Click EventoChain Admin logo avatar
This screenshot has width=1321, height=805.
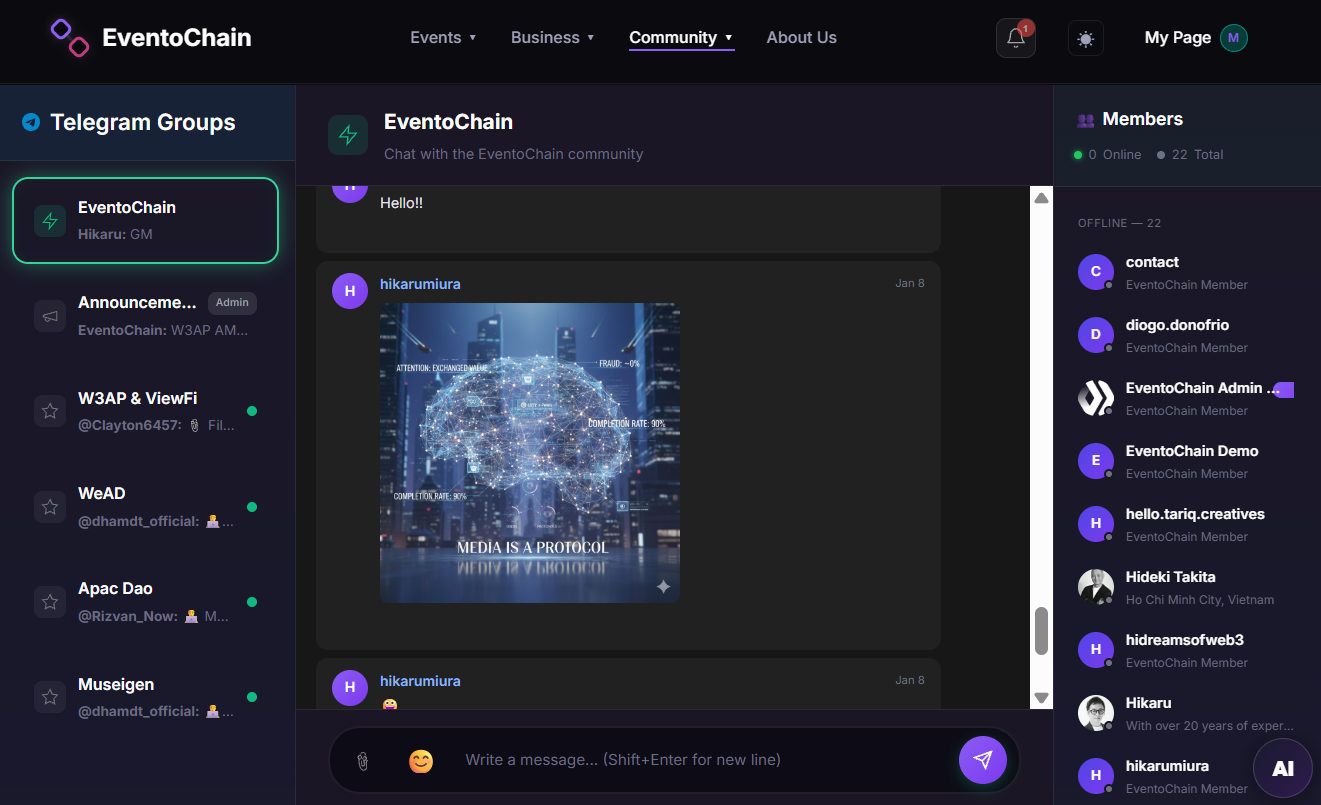(1096, 398)
